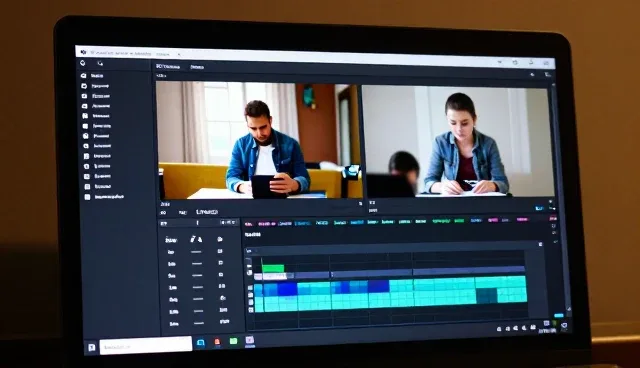Select the right preview showing the woman writing
Image resolution: width=640 pixels, height=368 pixels.
point(457,141)
